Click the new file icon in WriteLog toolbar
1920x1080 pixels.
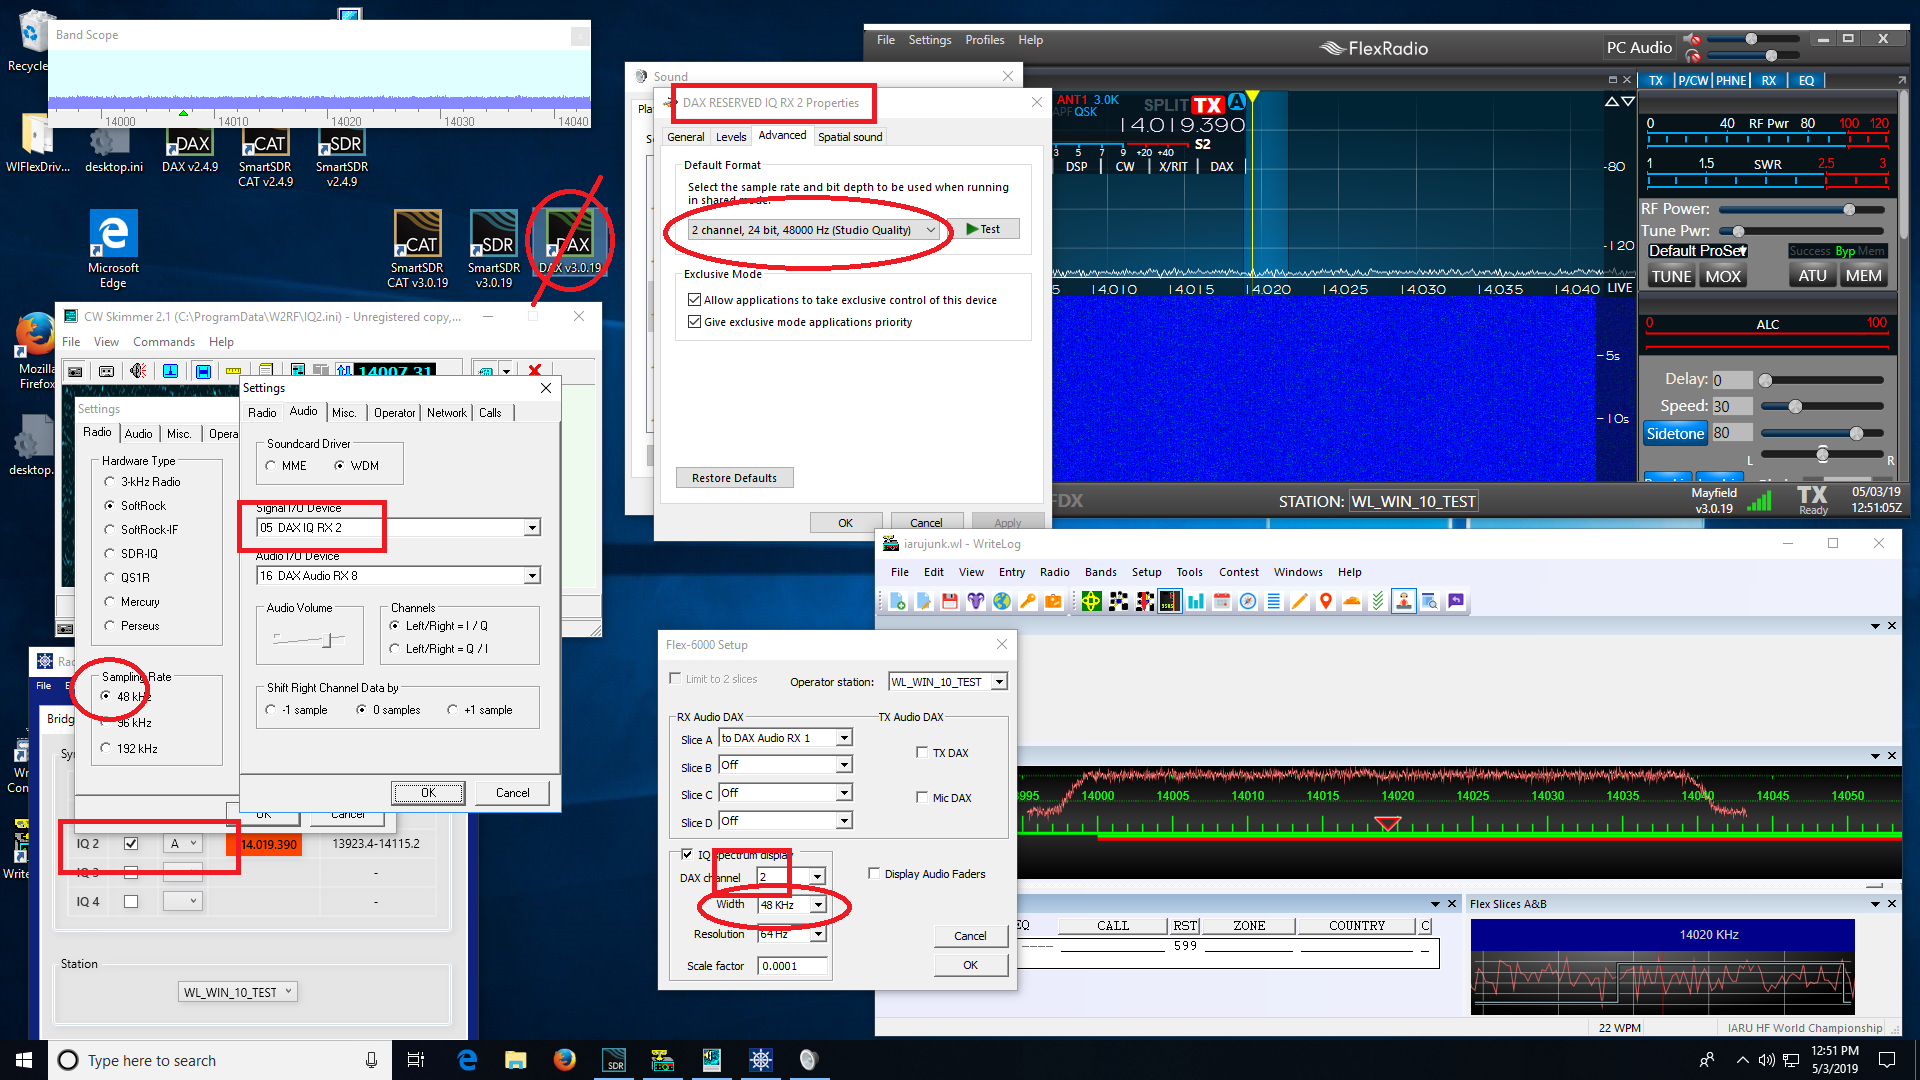[x=897, y=601]
